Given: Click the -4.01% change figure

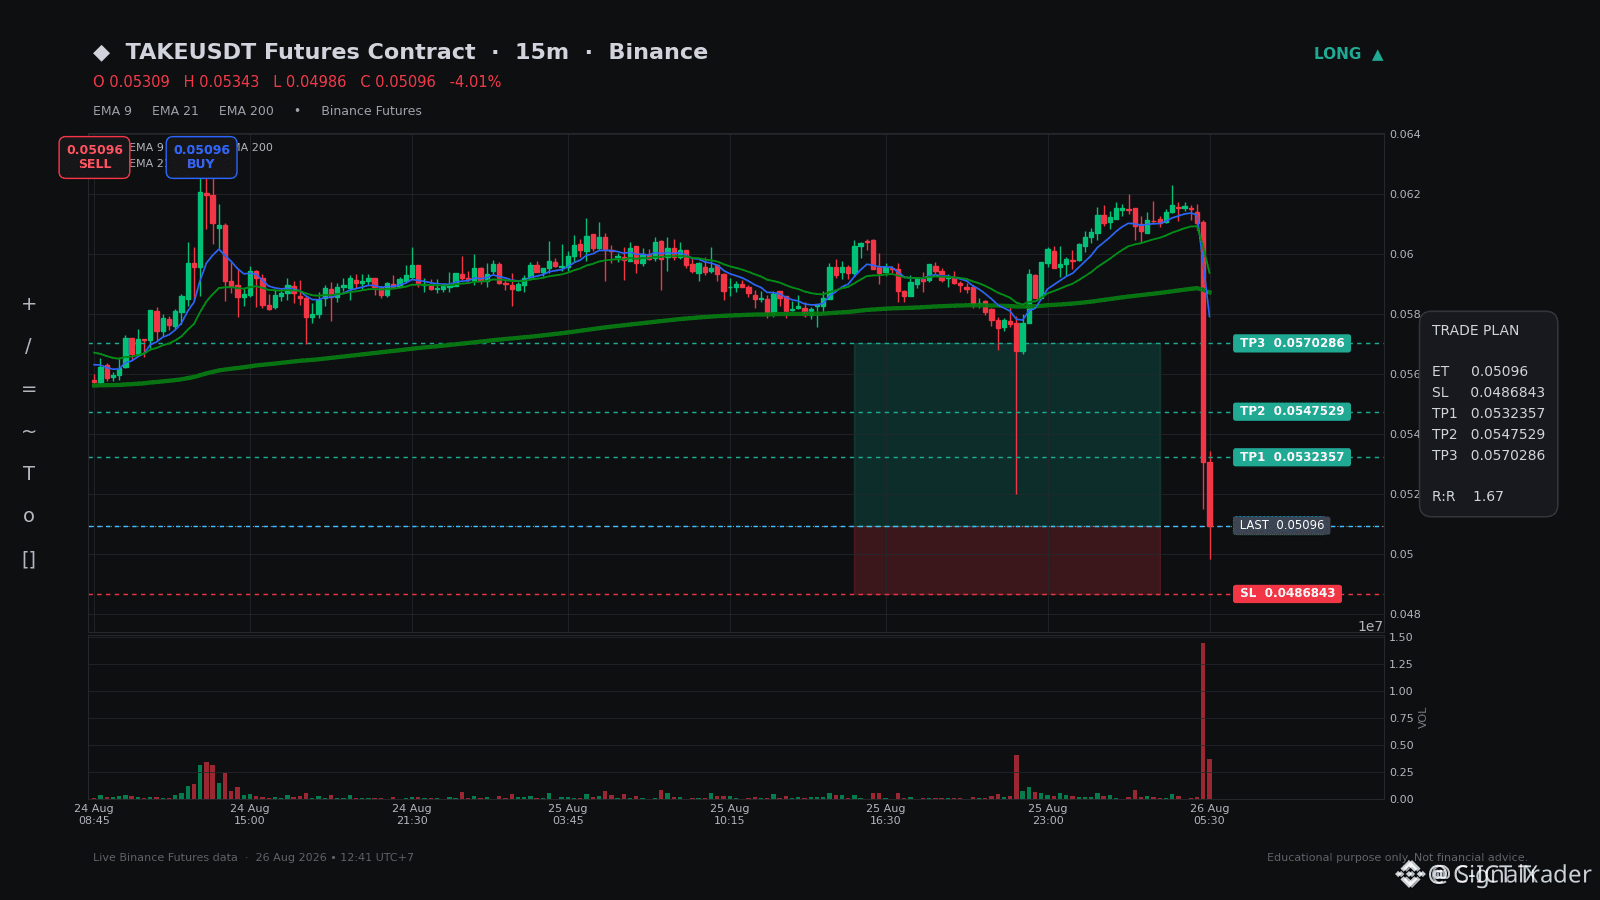Looking at the screenshot, I should [475, 82].
